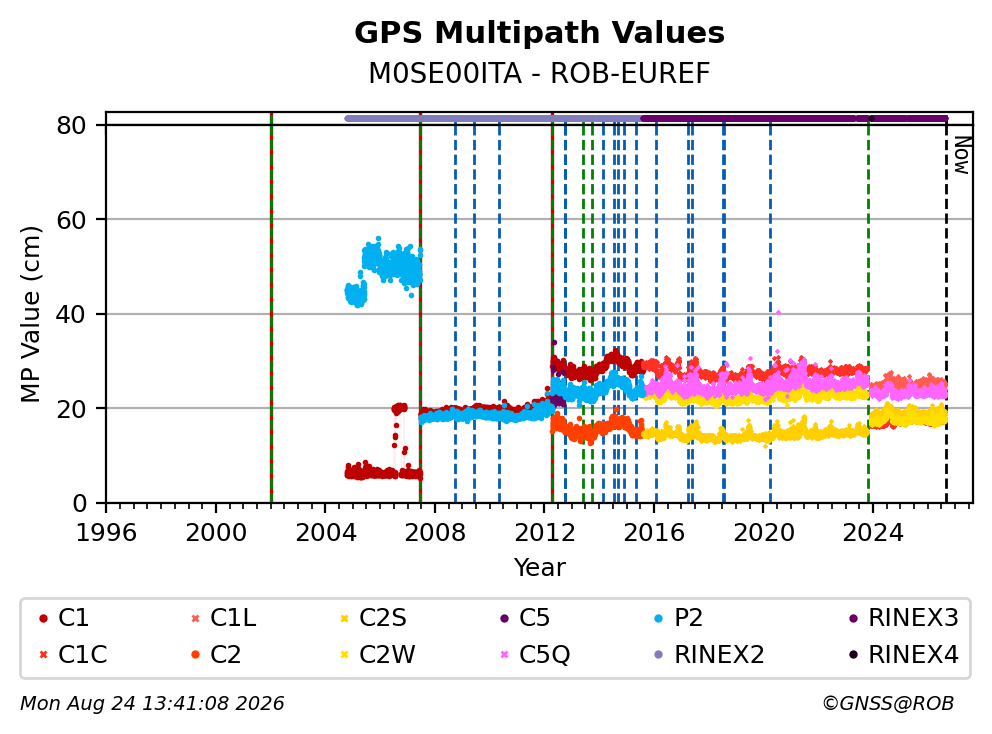The height and width of the screenshot is (734, 992).
Task: Click the RINEX2 legend entry
Action: pyautogui.click(x=709, y=655)
